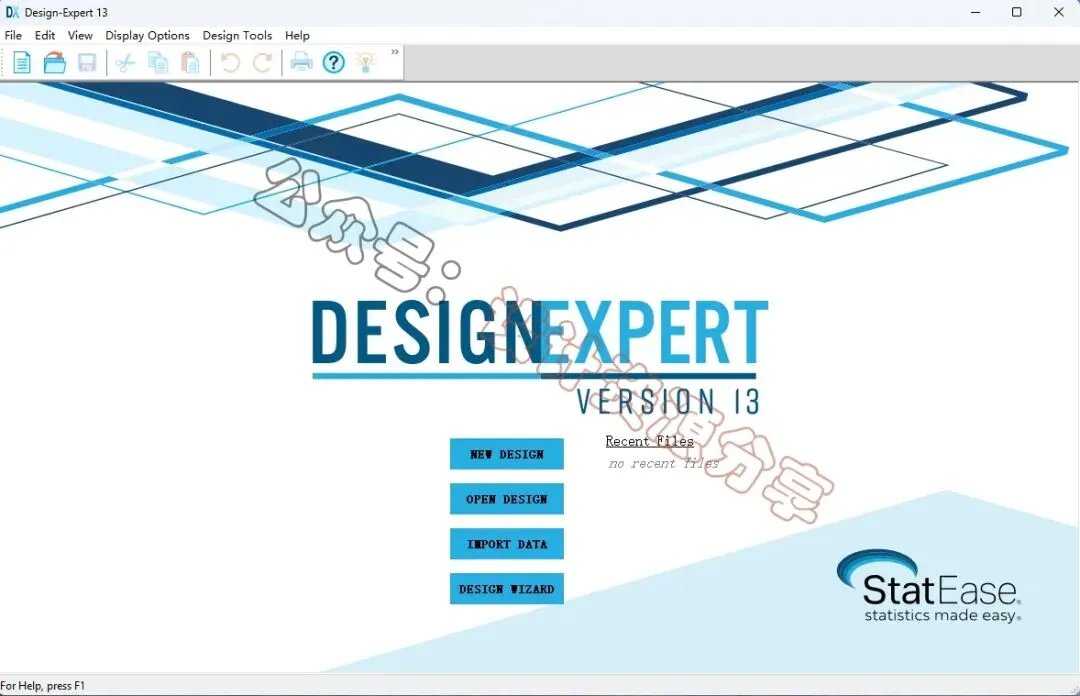Close the Design-Expert 13 window

(1059, 12)
